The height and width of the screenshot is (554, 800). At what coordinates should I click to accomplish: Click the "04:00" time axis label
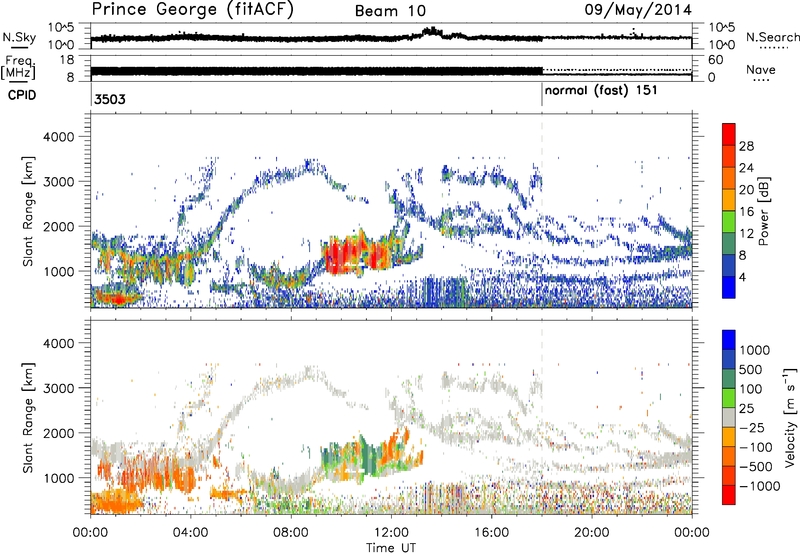[x=191, y=533]
